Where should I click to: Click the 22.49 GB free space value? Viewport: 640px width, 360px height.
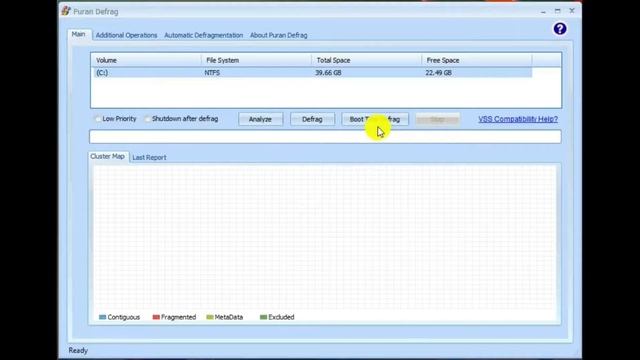coord(438,73)
